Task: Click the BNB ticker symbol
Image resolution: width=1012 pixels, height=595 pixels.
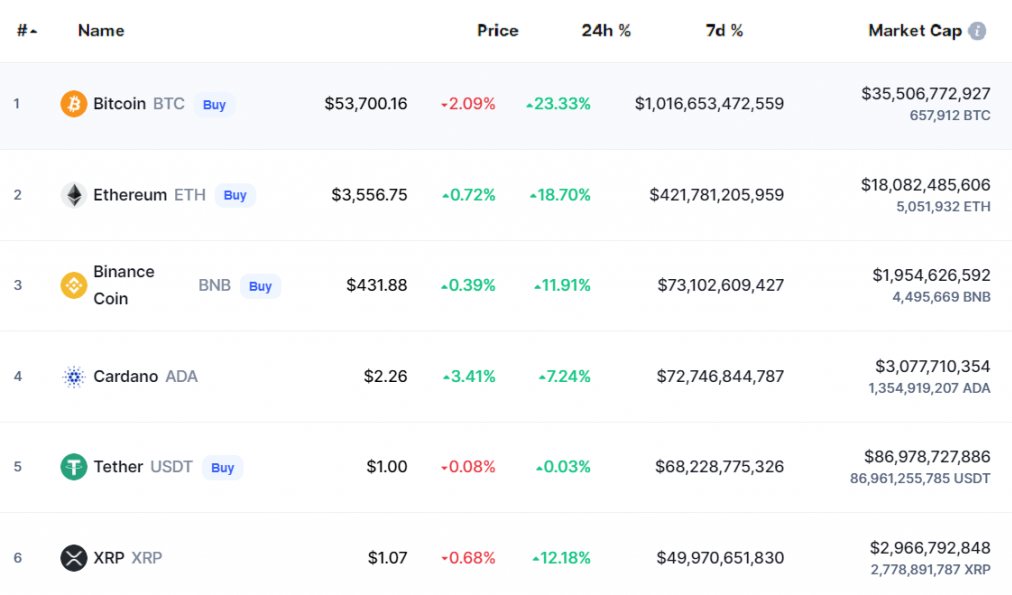Action: (214, 285)
